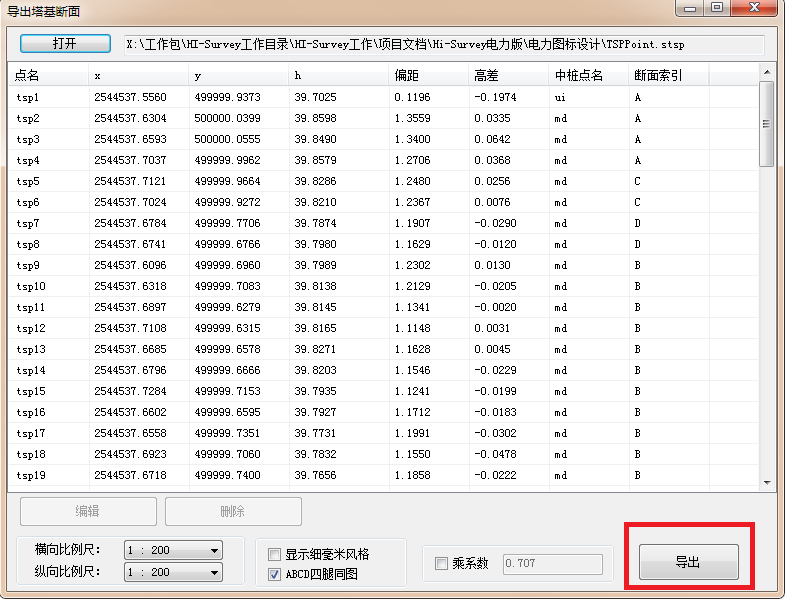The height and width of the screenshot is (599, 785).
Task: Click h value 39.8490
Action: (x=315, y=139)
